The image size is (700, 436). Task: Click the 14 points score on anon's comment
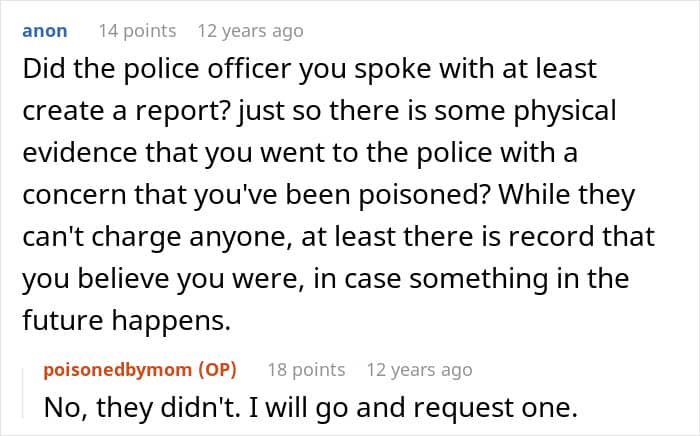137,31
